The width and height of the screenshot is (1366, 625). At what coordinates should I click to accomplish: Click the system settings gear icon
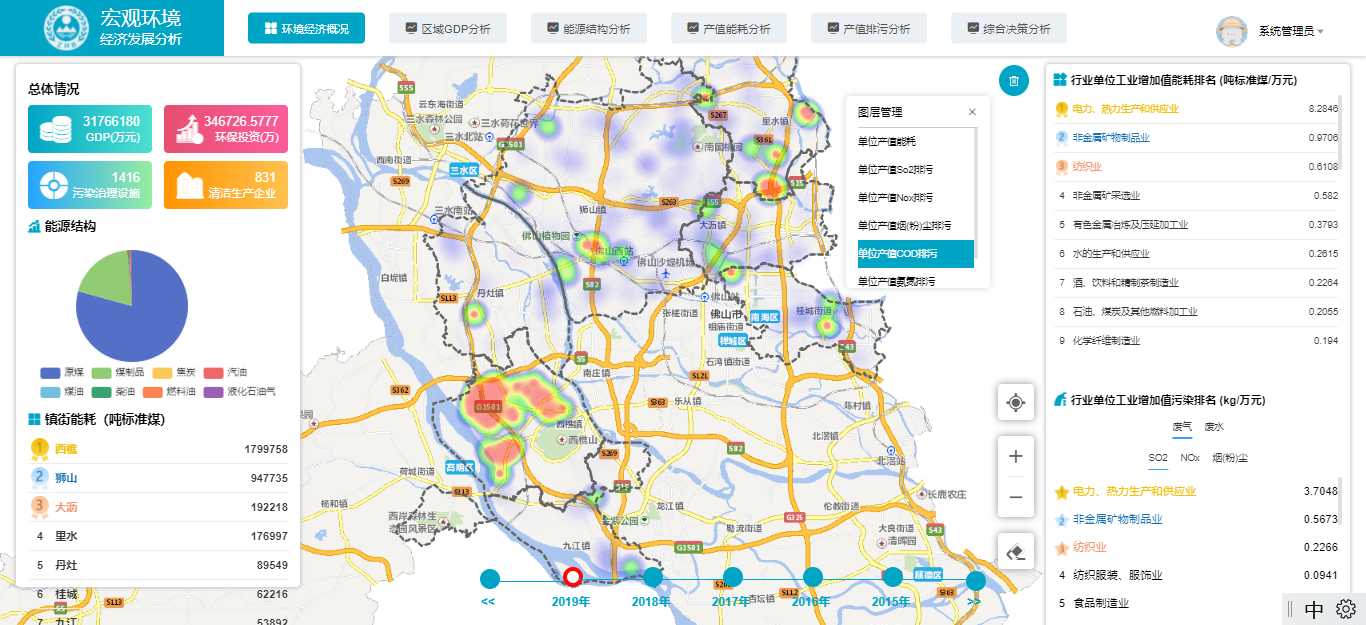click(1345, 608)
